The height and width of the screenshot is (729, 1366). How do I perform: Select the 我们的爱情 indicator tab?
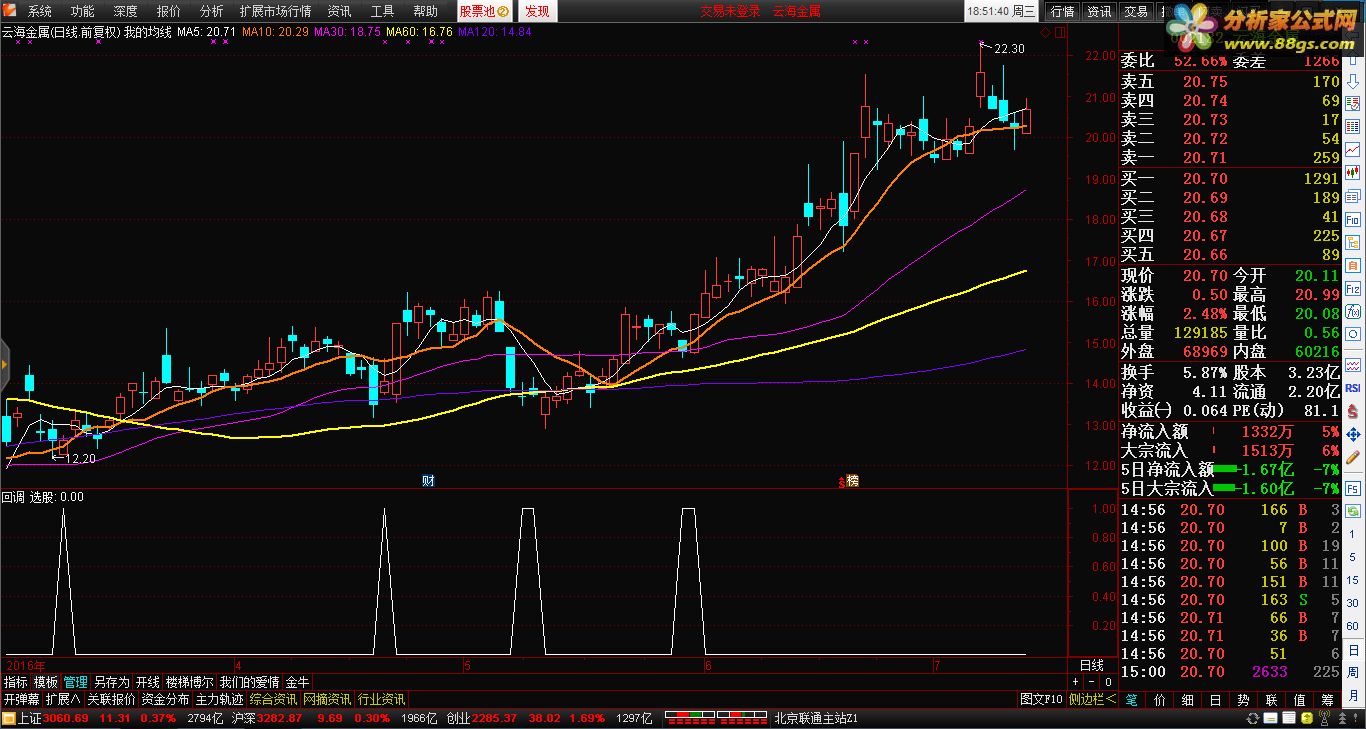[x=249, y=682]
